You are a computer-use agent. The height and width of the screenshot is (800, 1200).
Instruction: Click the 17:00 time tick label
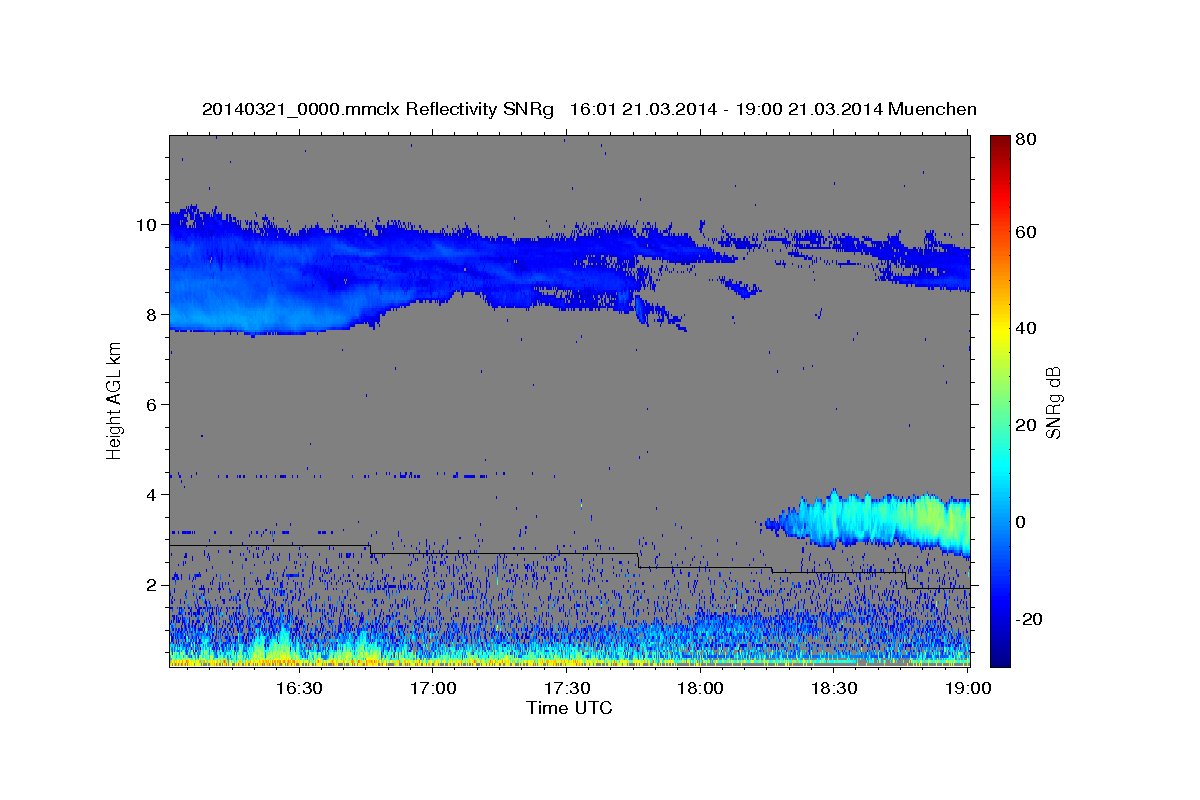[433, 688]
